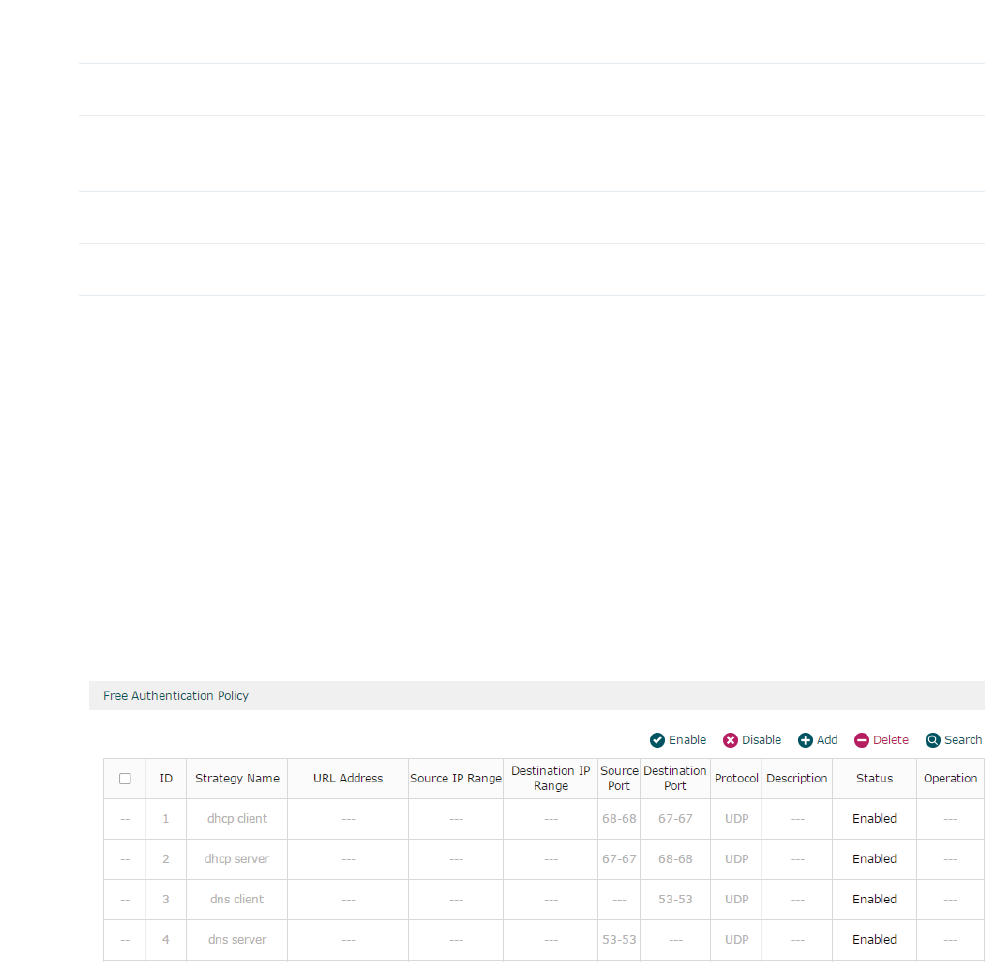Click the Description column header

797,778
